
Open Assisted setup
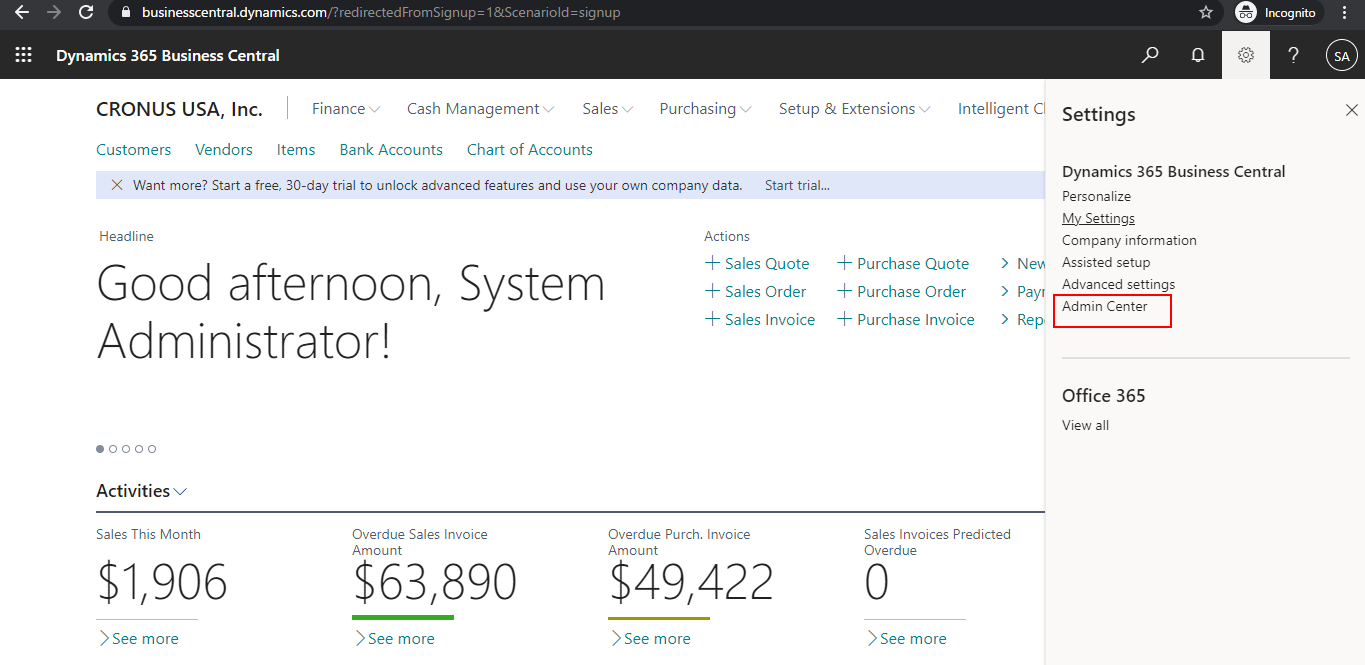1106,262
